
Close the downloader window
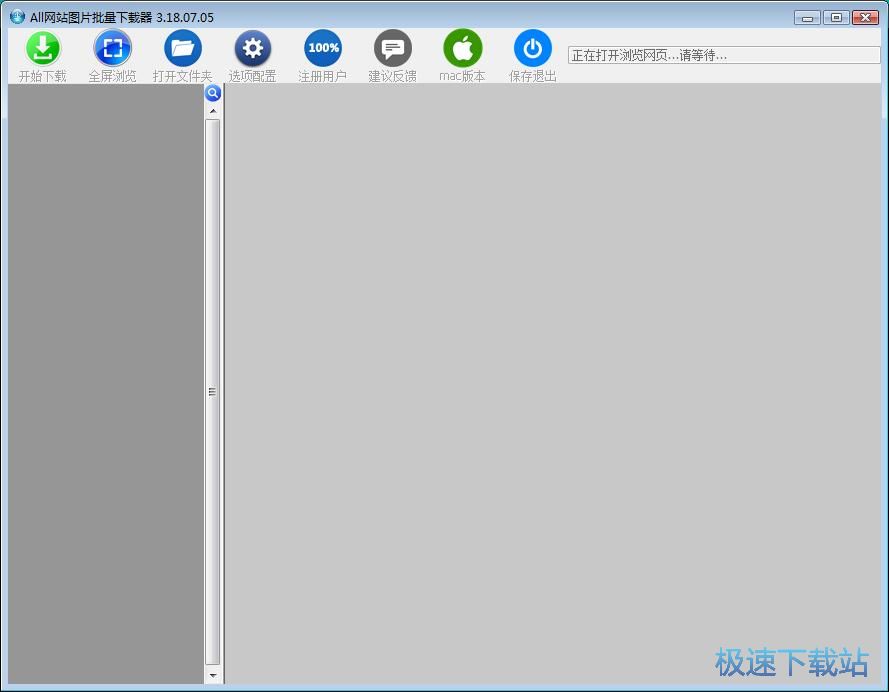click(x=865, y=18)
